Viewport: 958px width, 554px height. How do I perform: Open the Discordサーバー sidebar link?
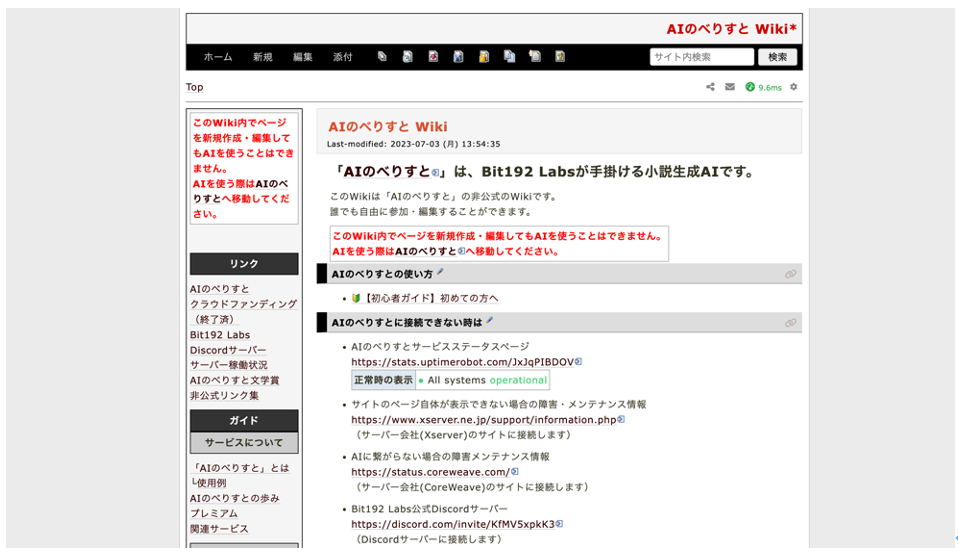228,350
